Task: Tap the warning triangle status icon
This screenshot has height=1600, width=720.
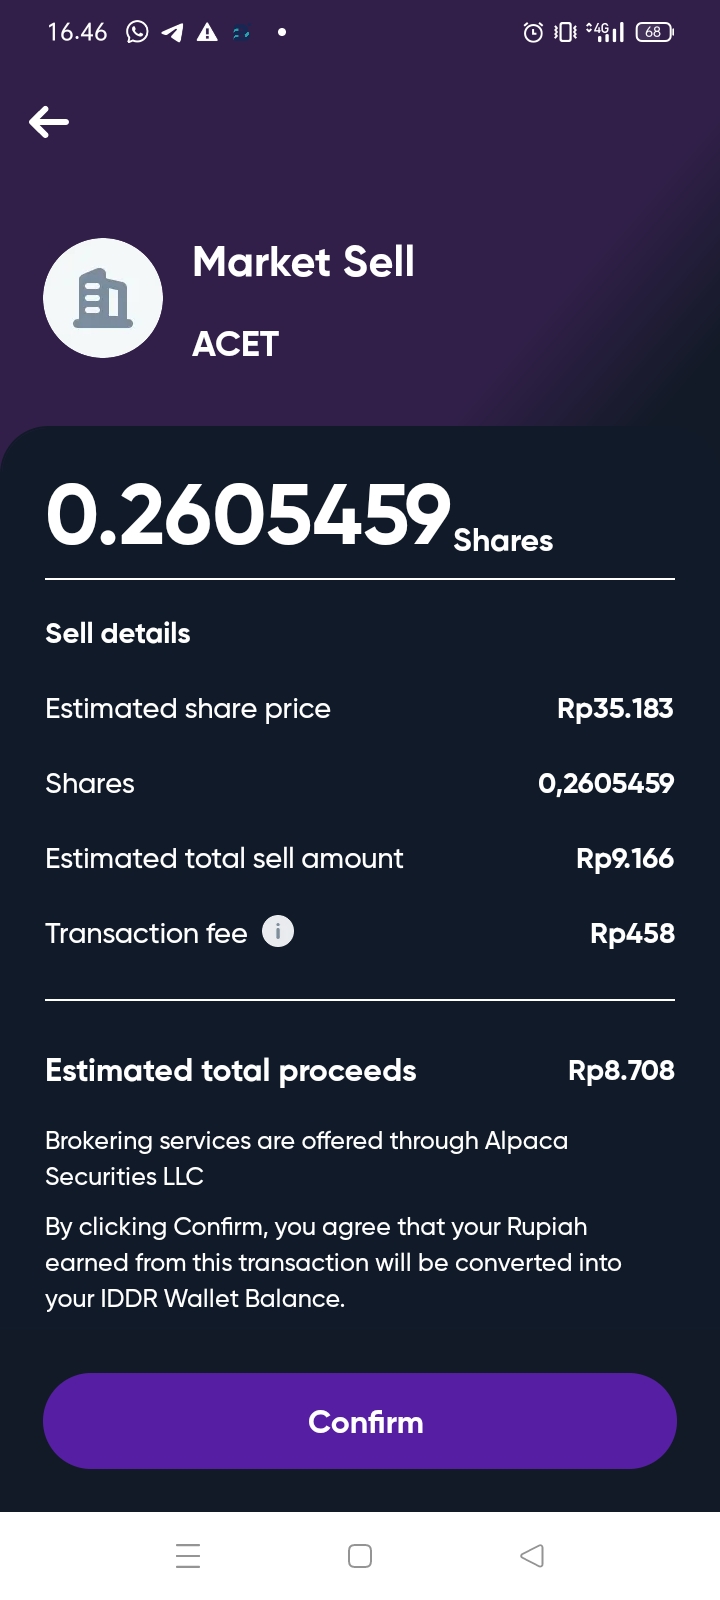Action: (x=207, y=32)
